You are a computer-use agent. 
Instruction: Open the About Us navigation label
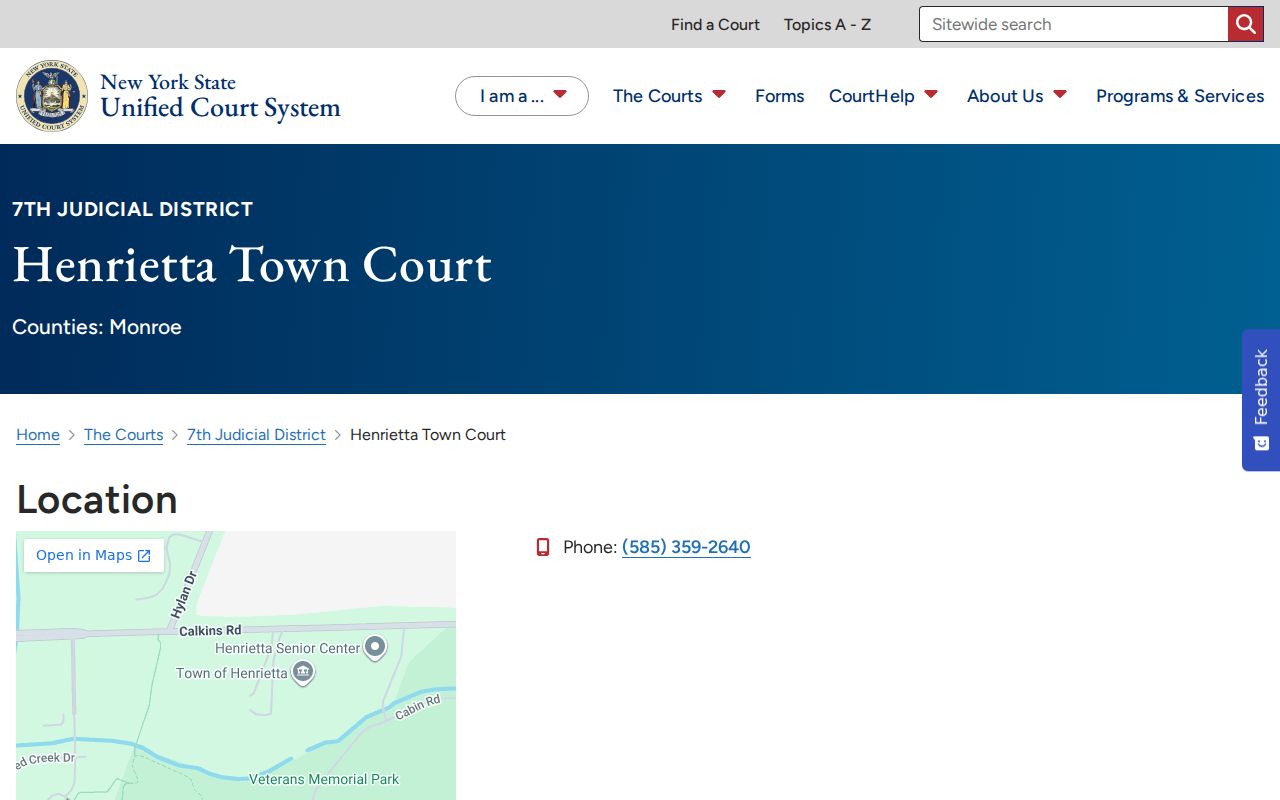[x=1005, y=96]
